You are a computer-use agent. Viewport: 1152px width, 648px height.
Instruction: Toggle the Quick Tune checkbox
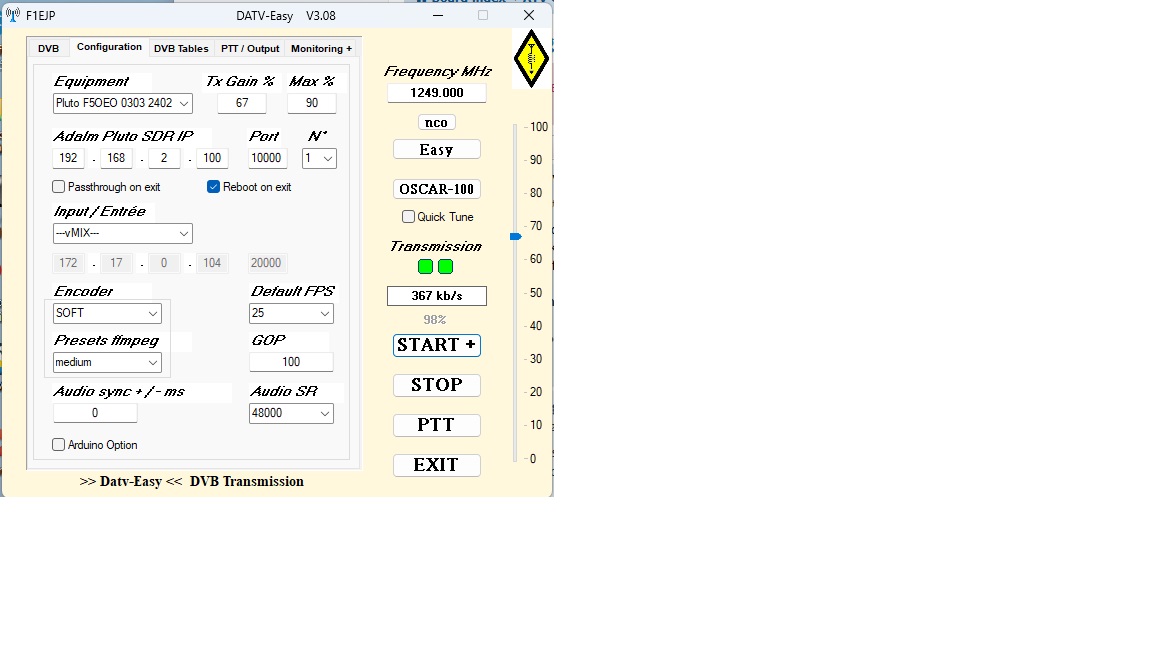click(408, 217)
